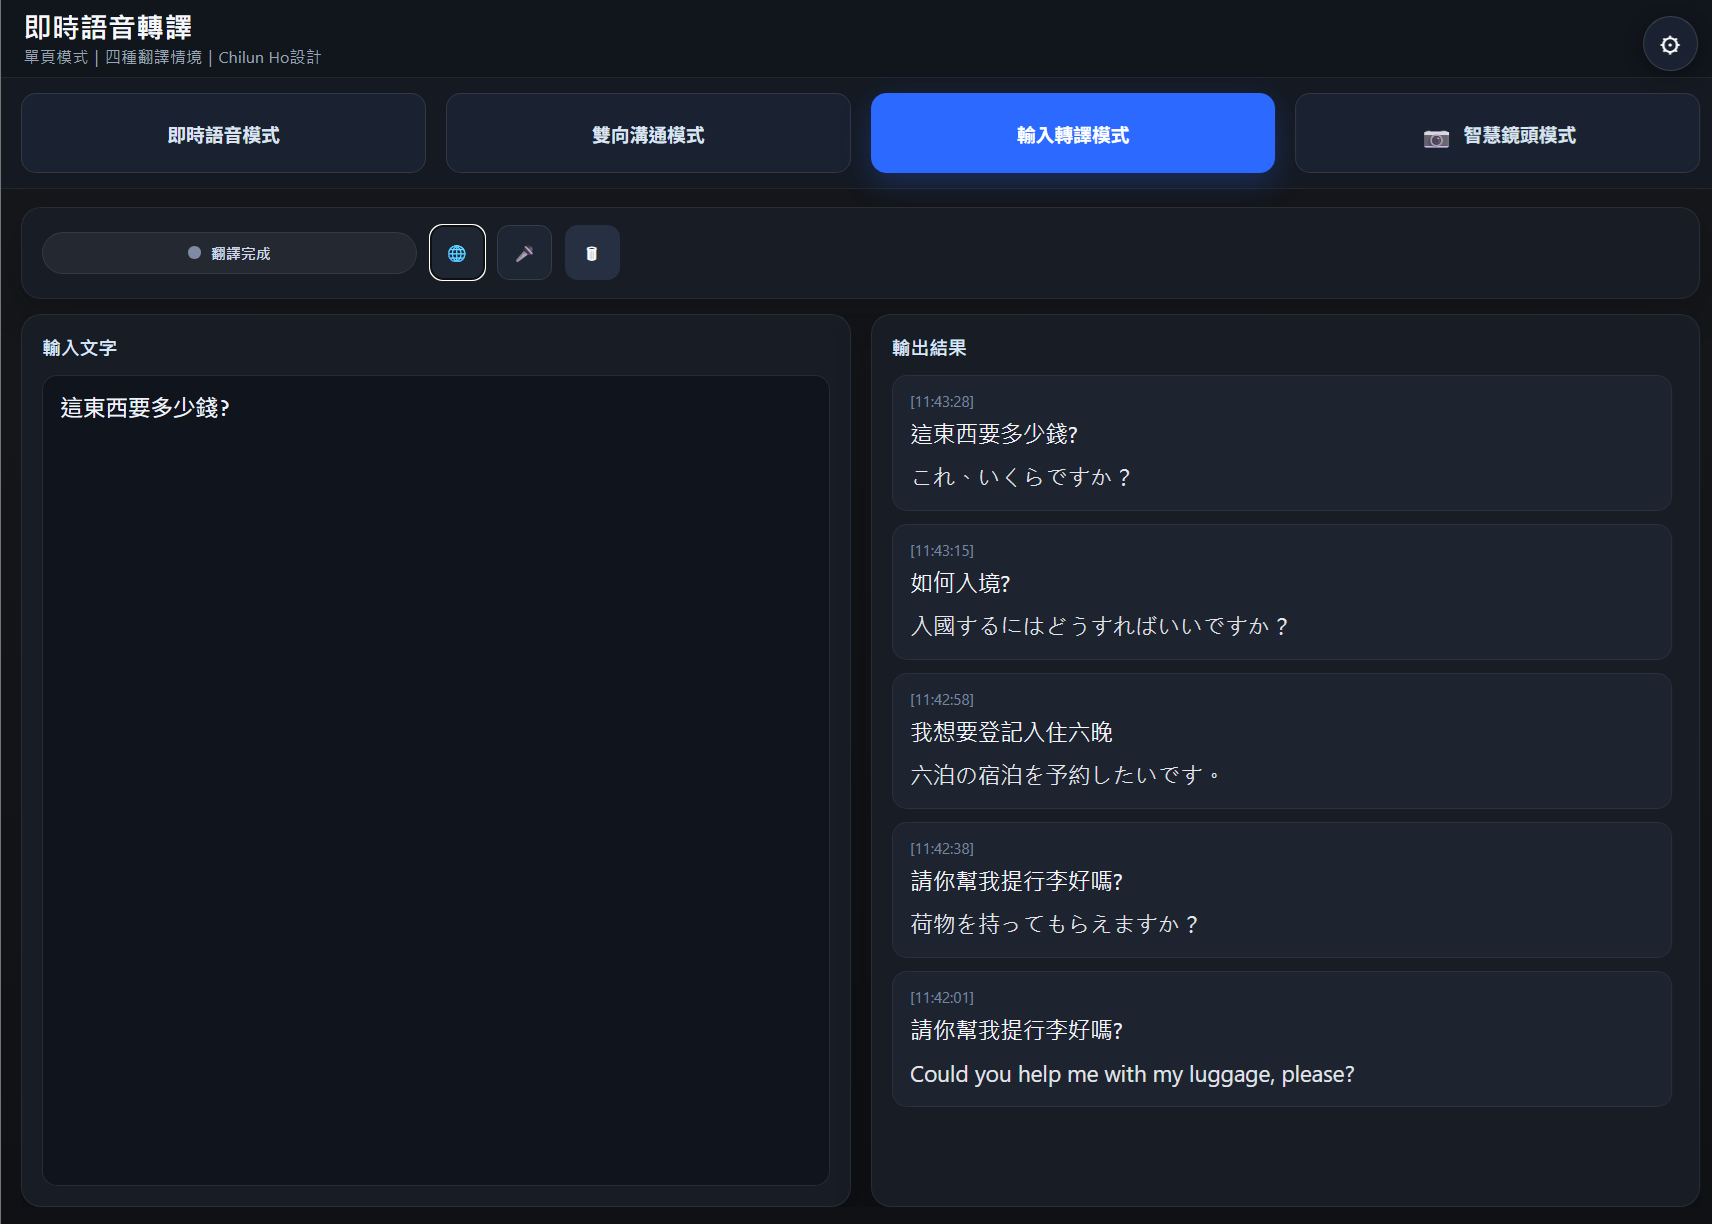Switch to 雙向溝通模式 tab

(648, 133)
